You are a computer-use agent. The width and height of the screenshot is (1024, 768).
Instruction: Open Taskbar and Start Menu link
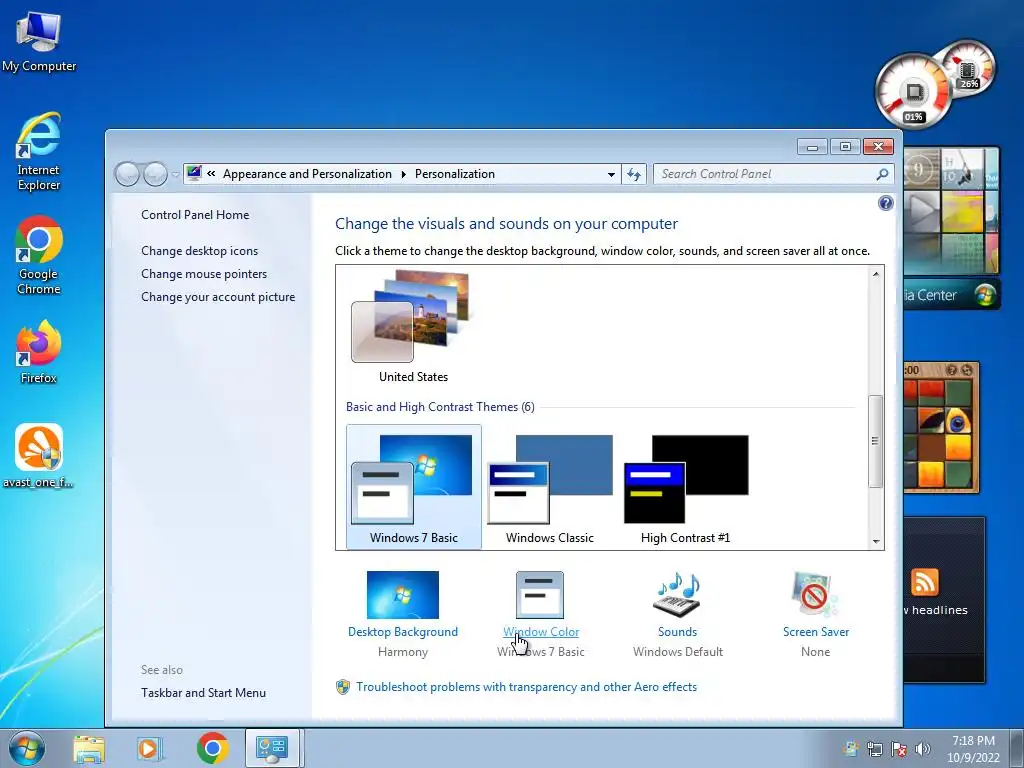(x=203, y=693)
